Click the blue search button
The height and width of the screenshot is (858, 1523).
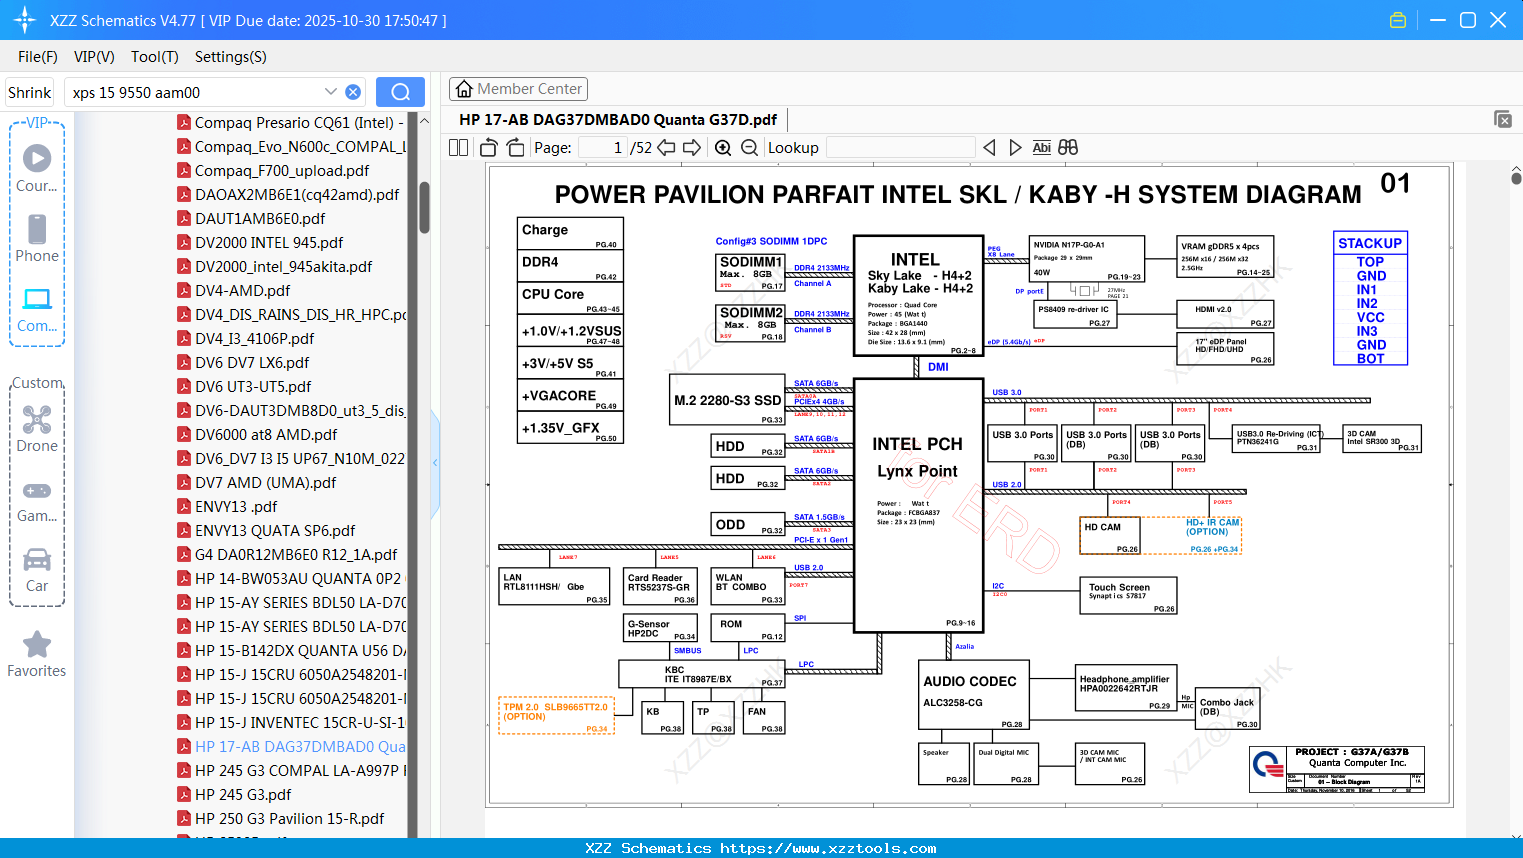coord(400,92)
